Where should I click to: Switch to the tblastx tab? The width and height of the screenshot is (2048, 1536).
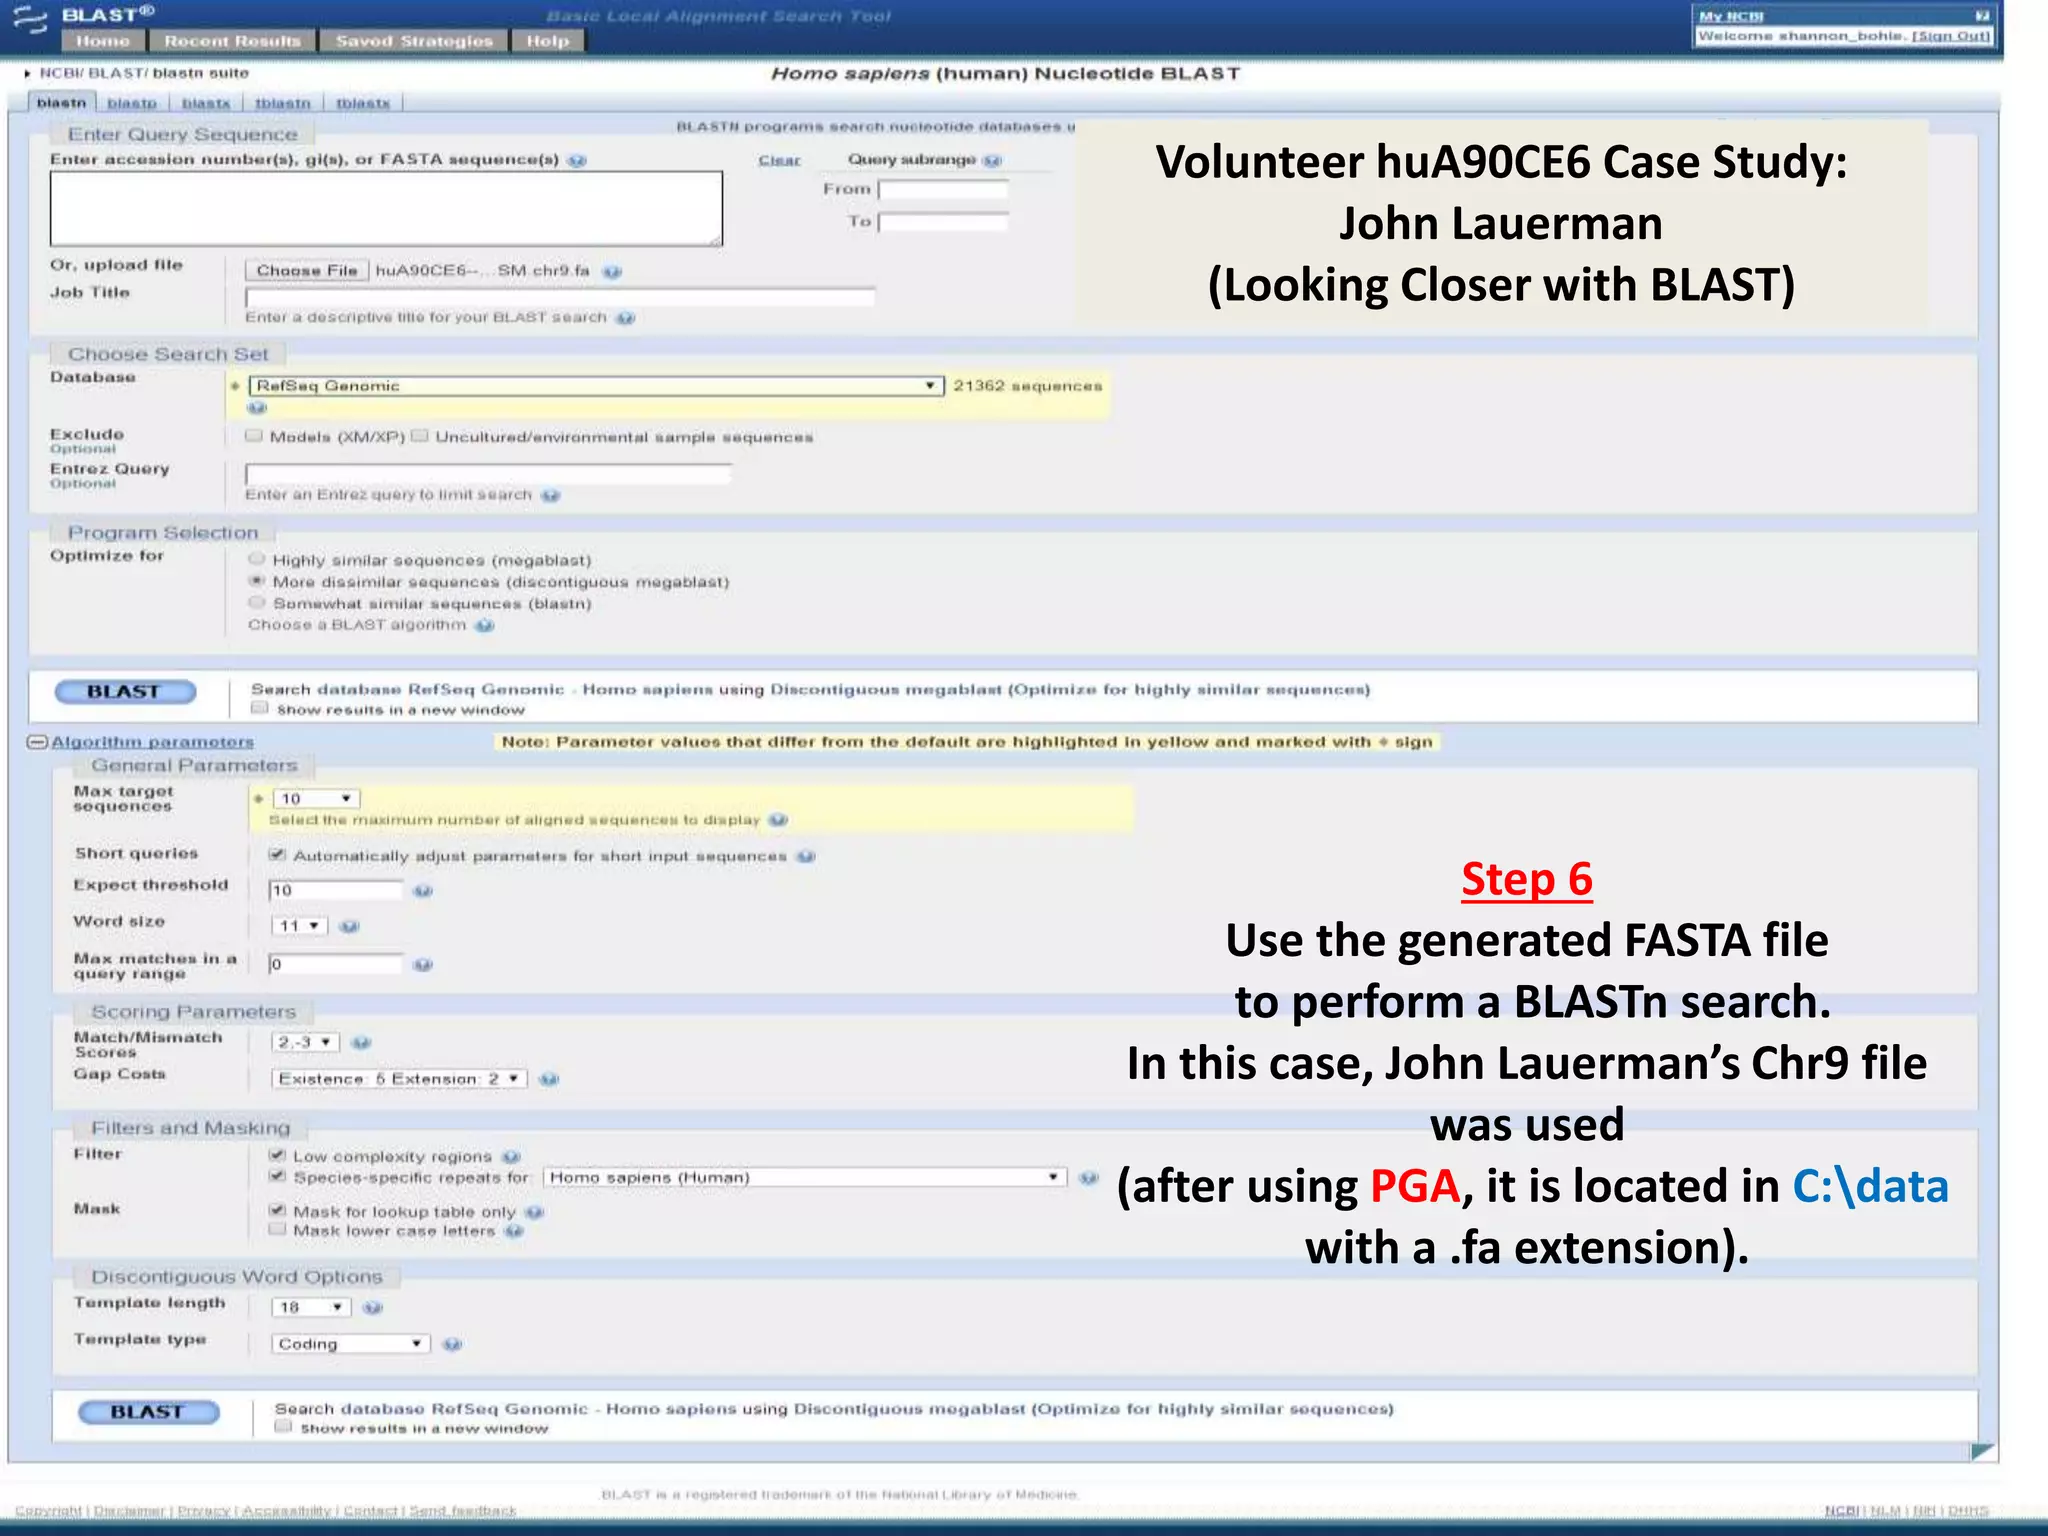coord(363,103)
